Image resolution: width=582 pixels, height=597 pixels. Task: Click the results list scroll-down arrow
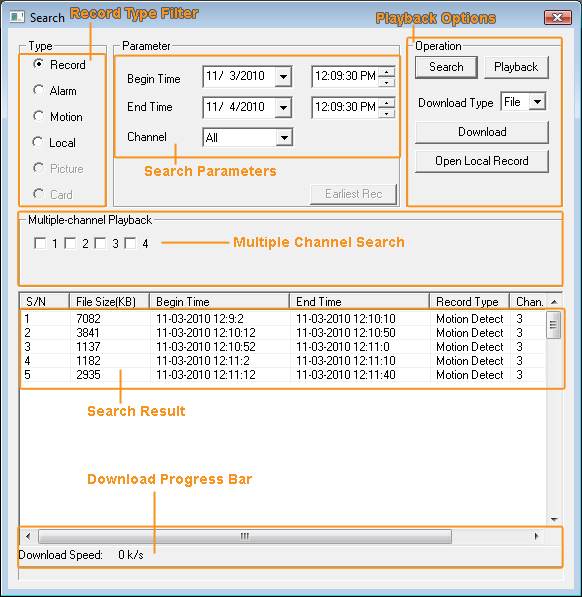tap(554, 520)
